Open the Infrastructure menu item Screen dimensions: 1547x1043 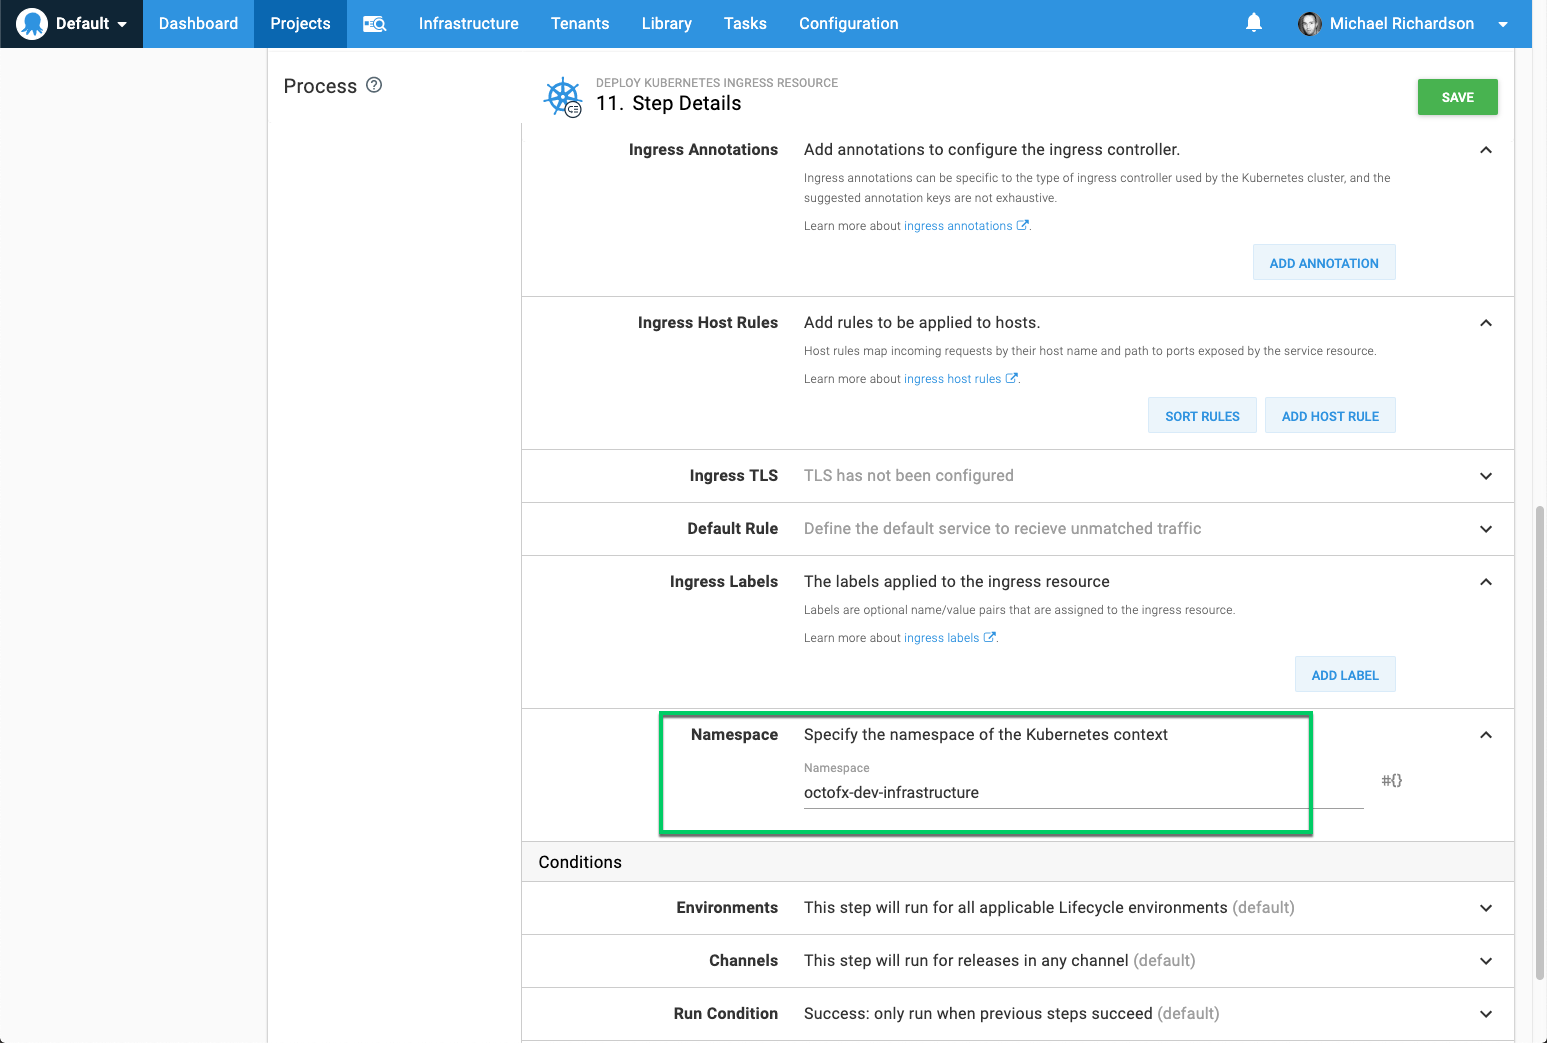coord(468,23)
